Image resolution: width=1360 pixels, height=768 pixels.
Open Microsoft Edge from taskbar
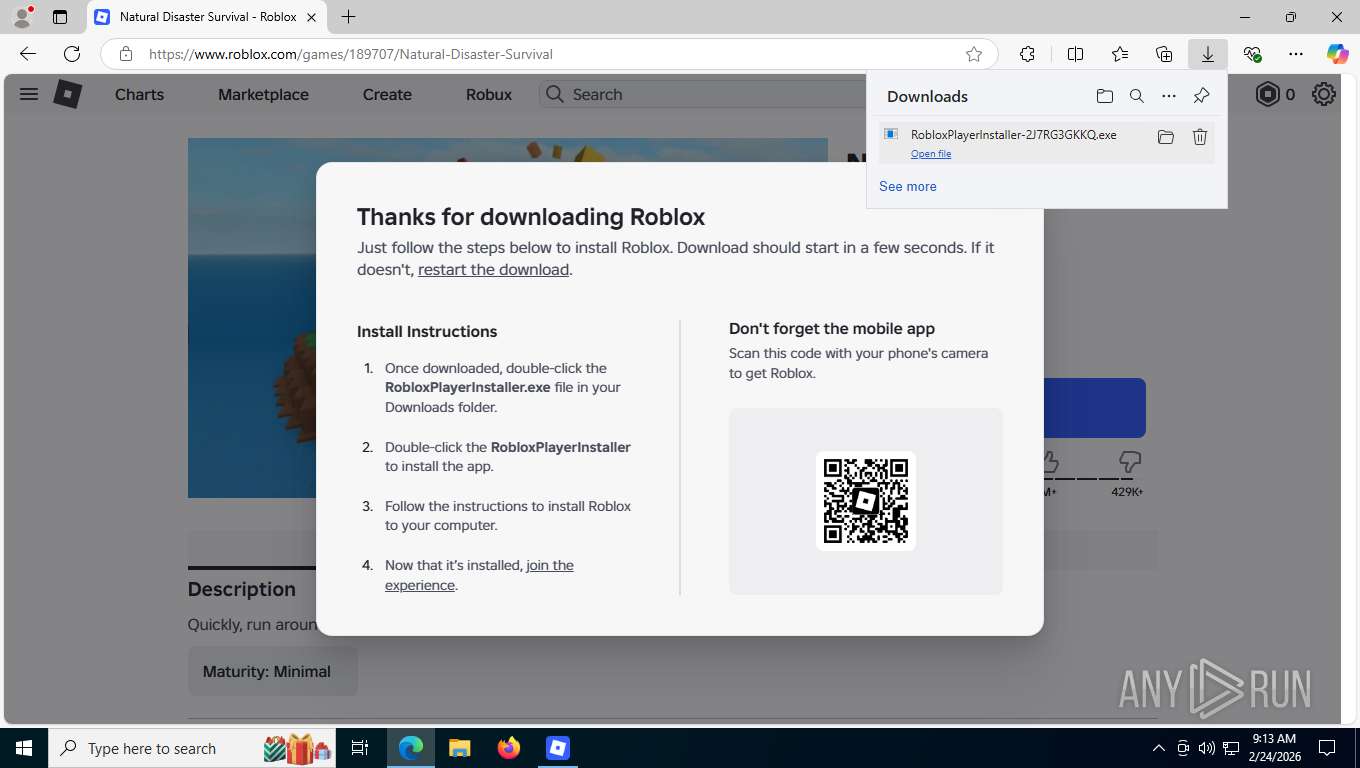[411, 748]
